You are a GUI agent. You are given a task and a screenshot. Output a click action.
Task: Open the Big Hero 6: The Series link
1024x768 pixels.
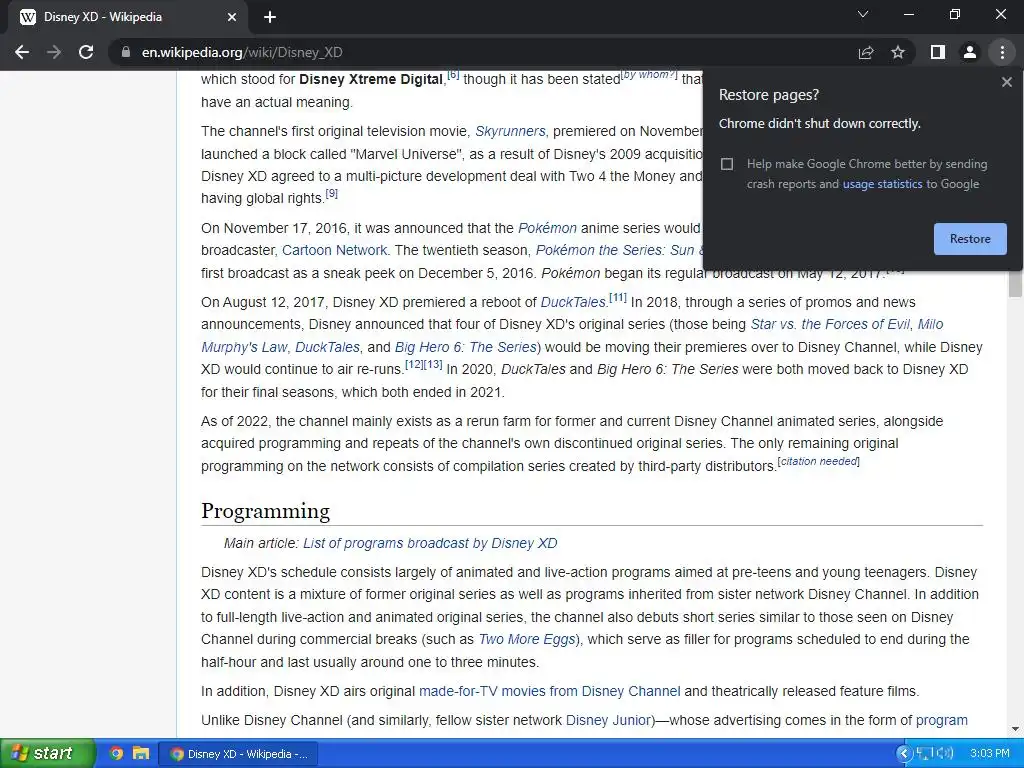tap(466, 347)
